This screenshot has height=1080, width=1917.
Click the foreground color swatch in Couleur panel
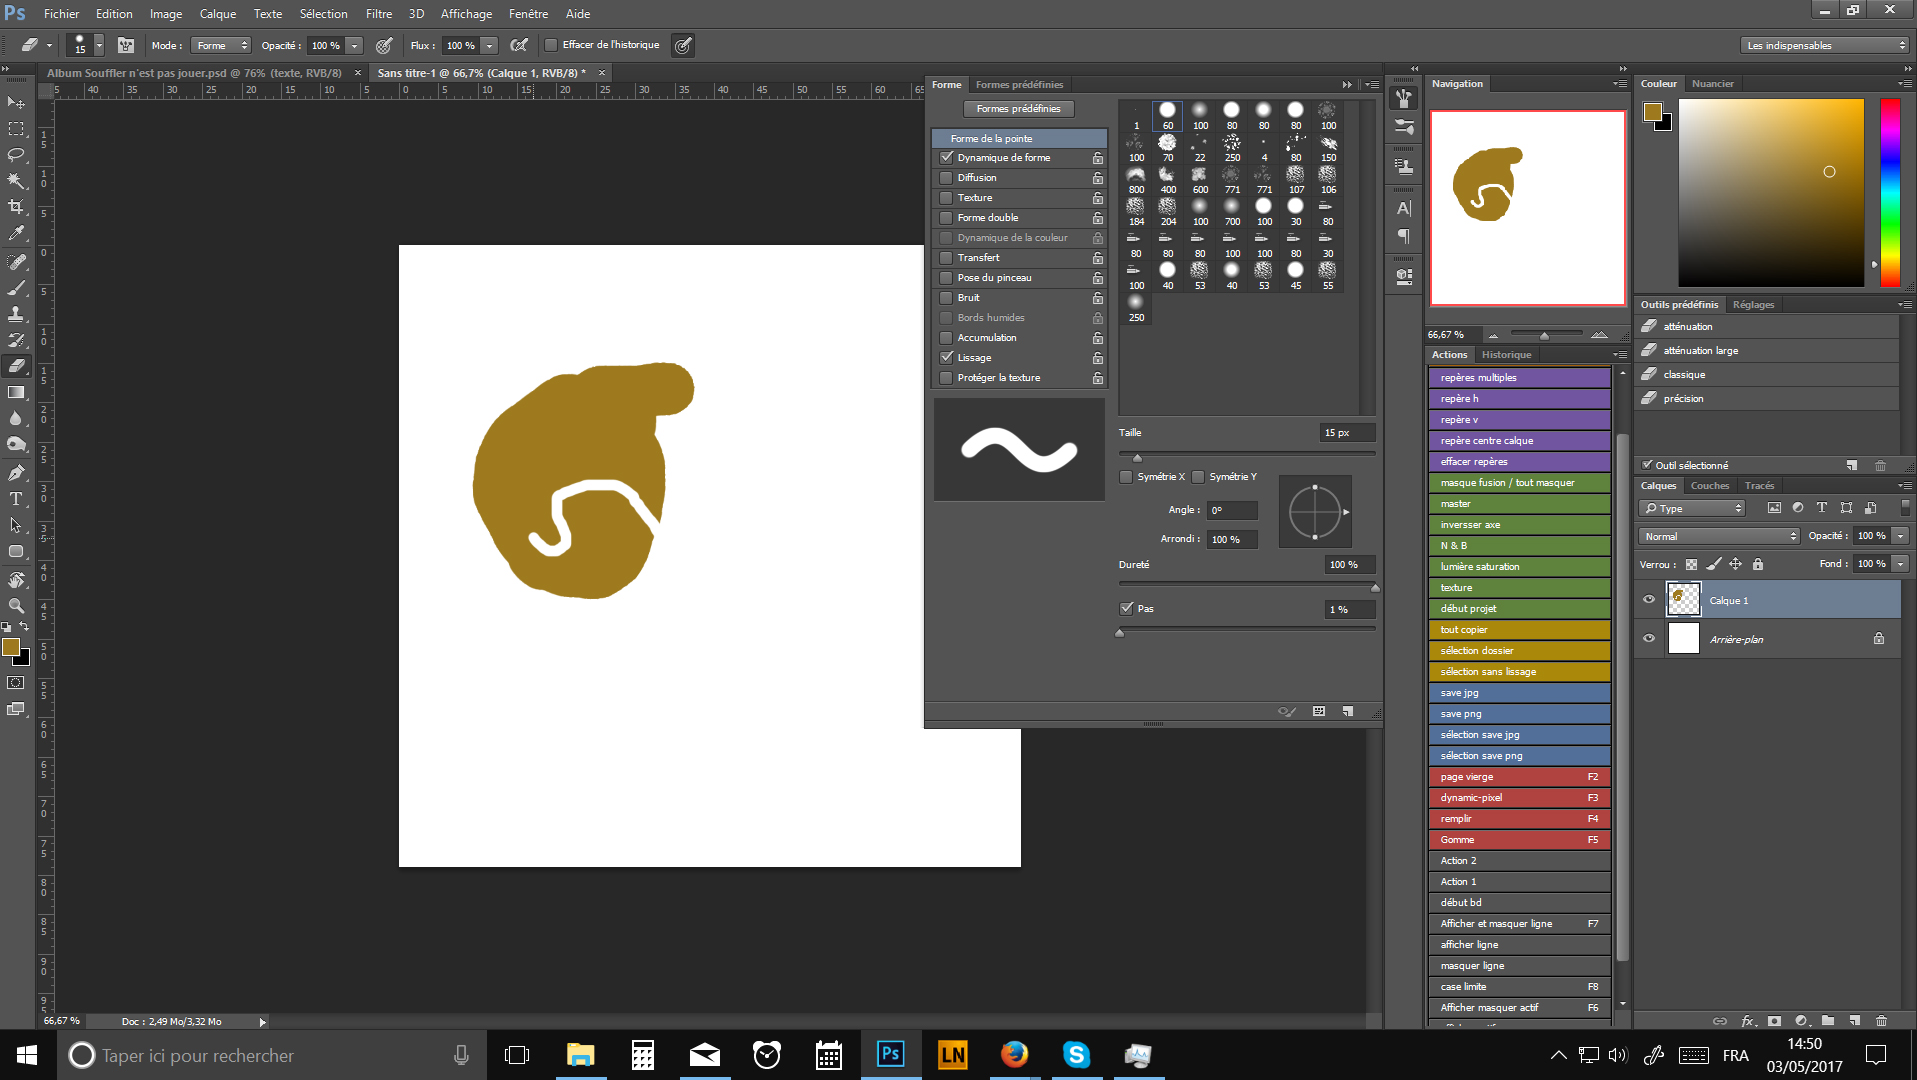pyautogui.click(x=1652, y=112)
